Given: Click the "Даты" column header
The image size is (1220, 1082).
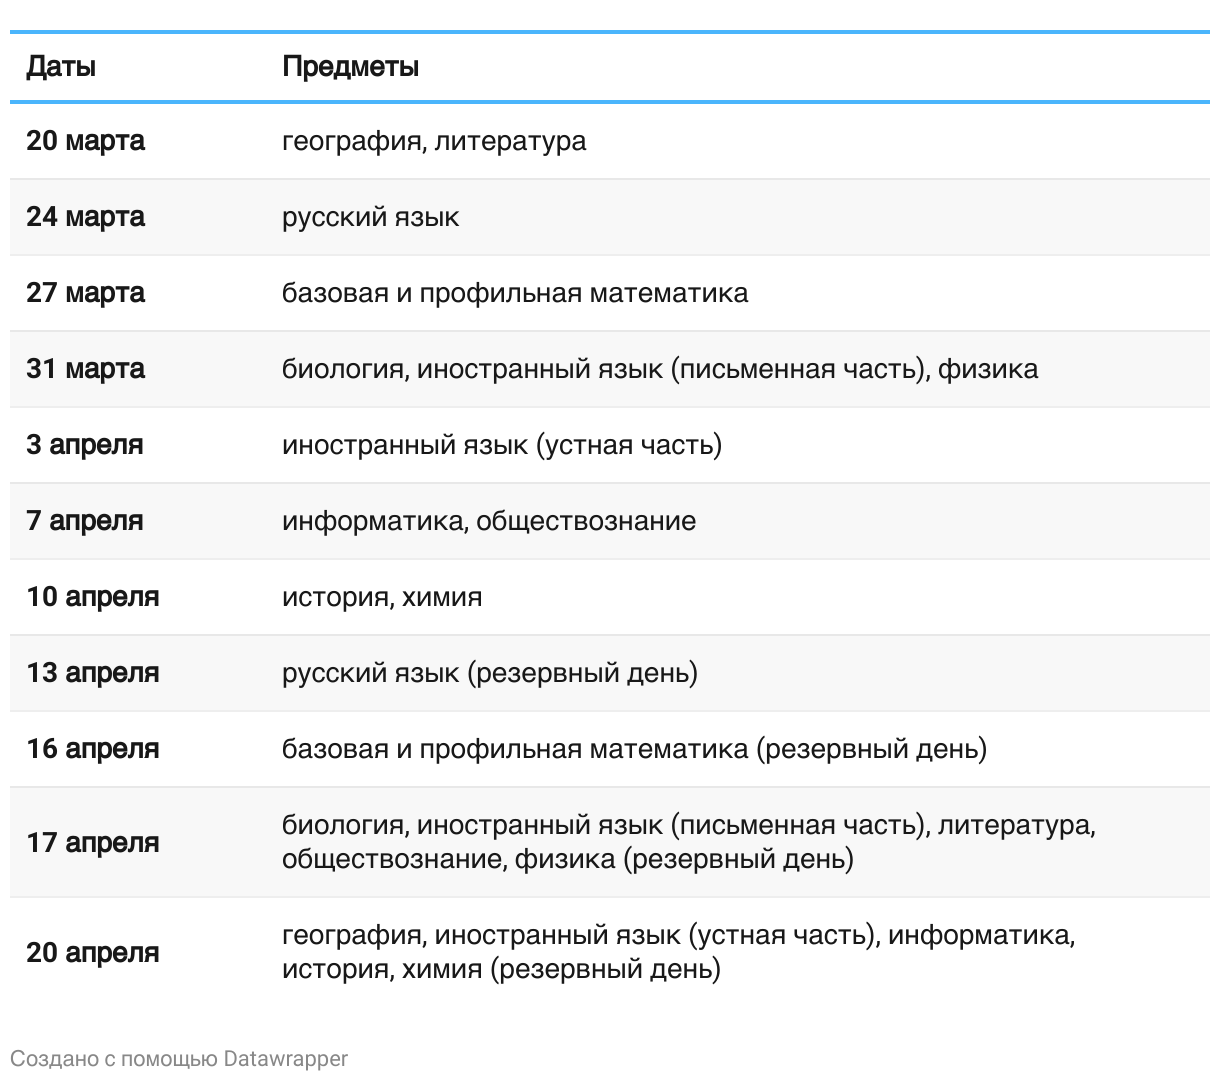Looking at the screenshot, I should (x=61, y=67).
